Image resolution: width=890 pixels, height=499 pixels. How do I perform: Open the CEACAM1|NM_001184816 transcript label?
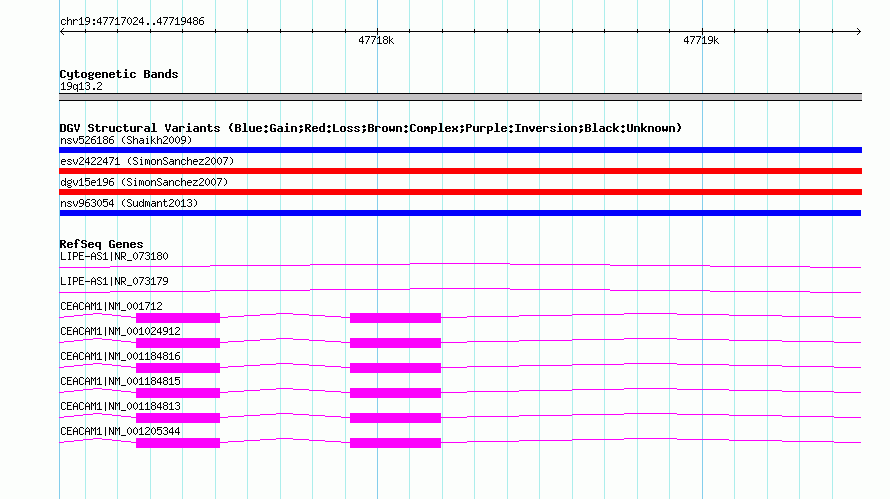pyautogui.click(x=120, y=356)
